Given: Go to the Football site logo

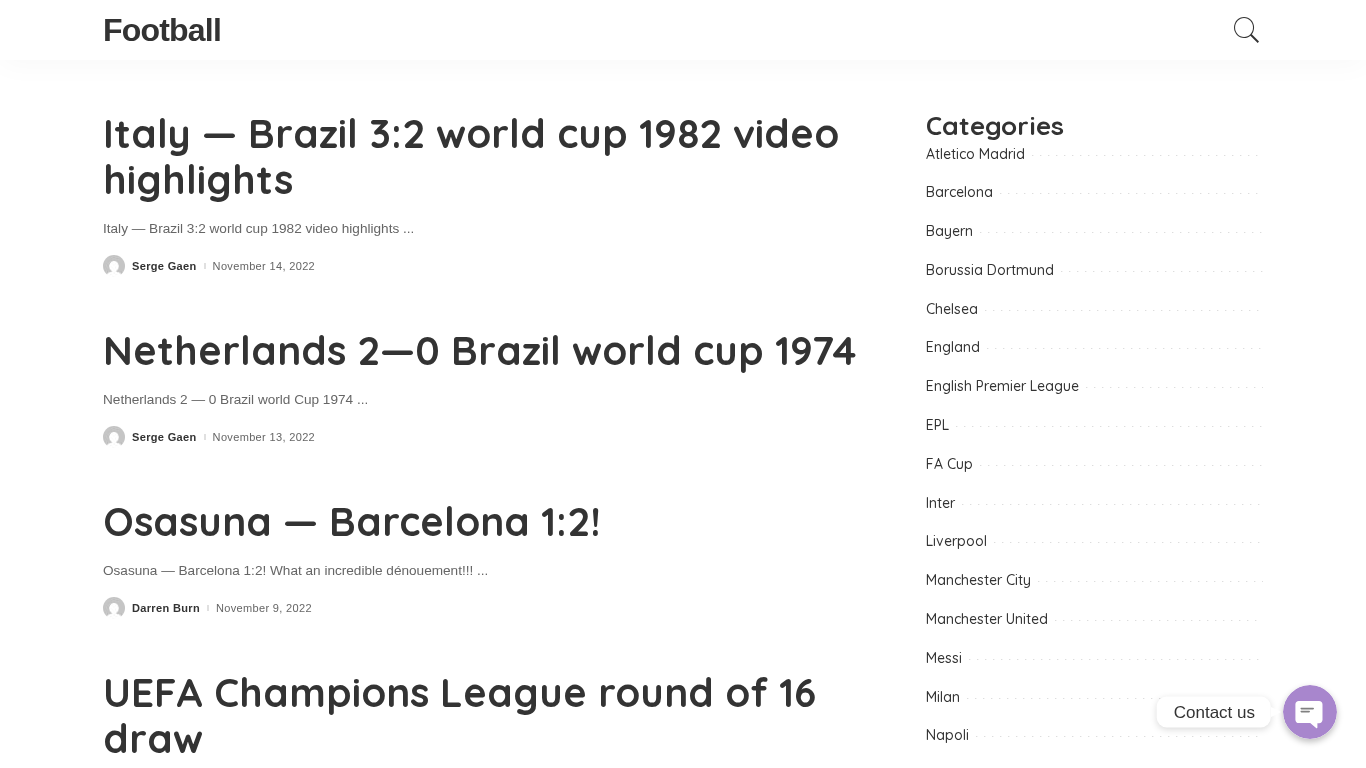Looking at the screenshot, I should click(x=162, y=30).
